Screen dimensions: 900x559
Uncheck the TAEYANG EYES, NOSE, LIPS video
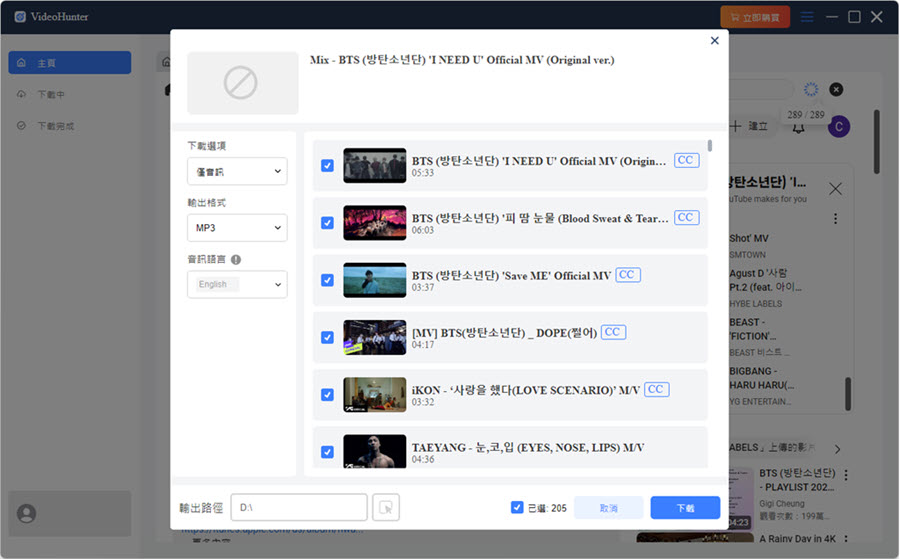pyautogui.click(x=327, y=452)
